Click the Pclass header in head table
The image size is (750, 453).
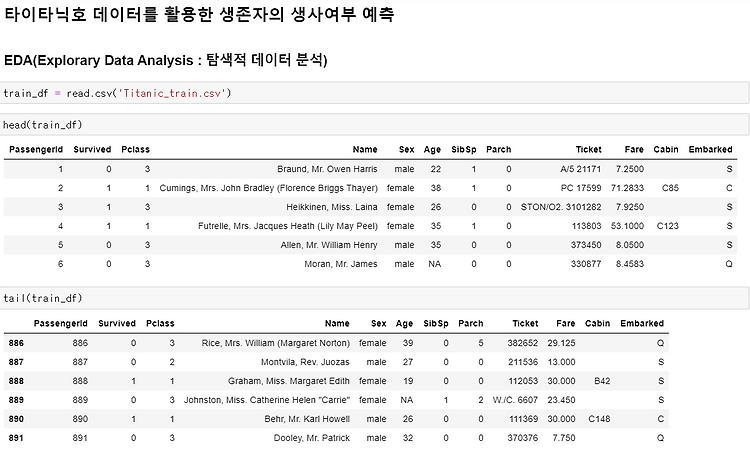coord(135,149)
